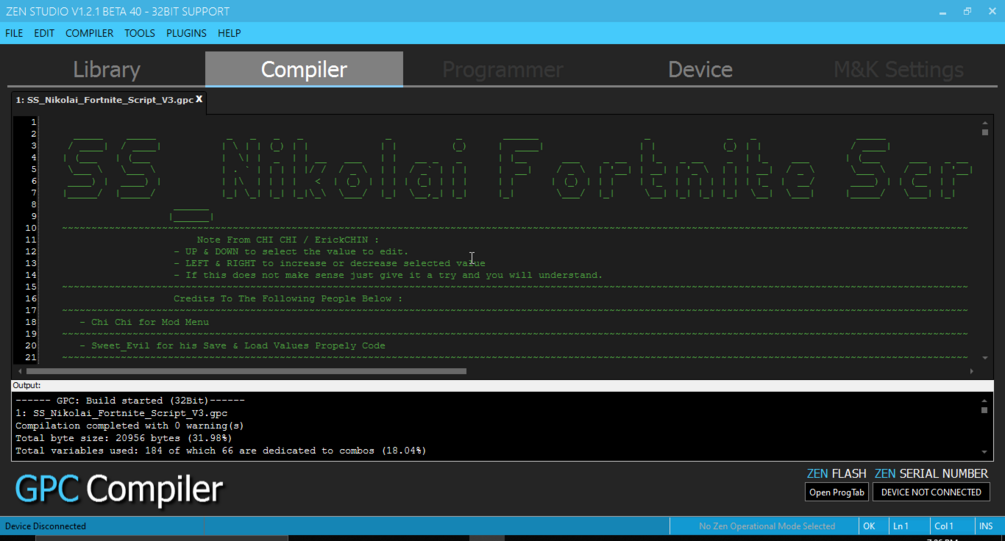The image size is (1005, 541).
Task: Click the output panel scroll up arrow
Action: 984,401
